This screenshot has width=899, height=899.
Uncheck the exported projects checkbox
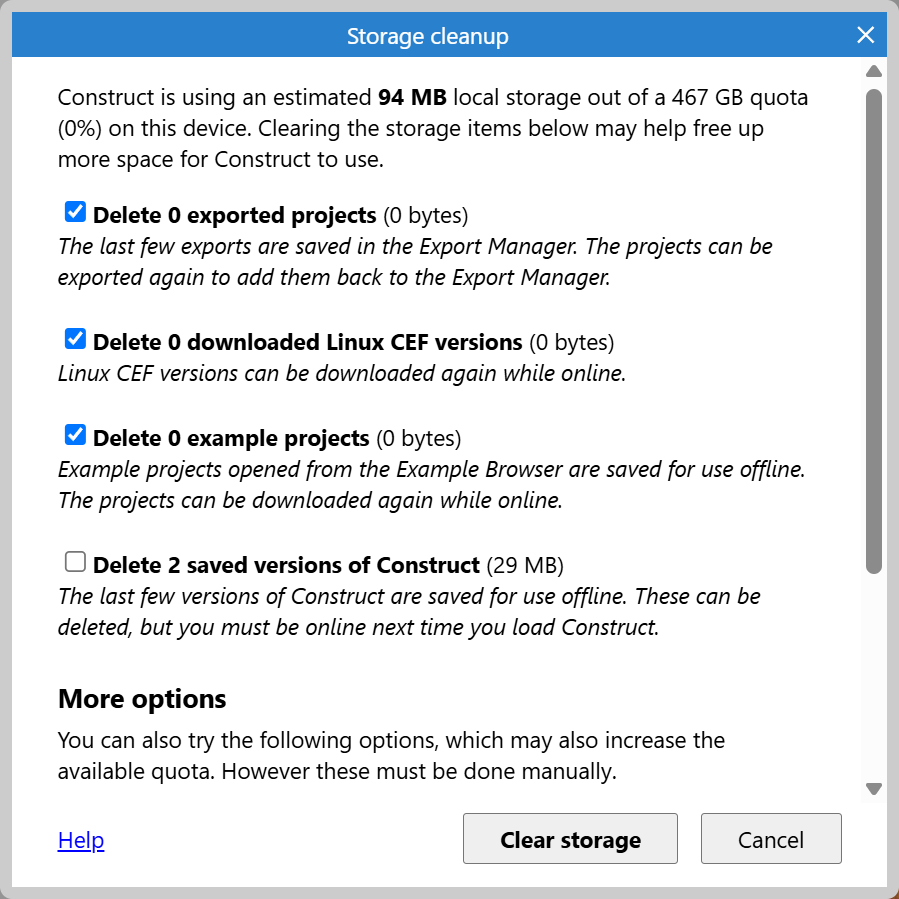pos(75,212)
